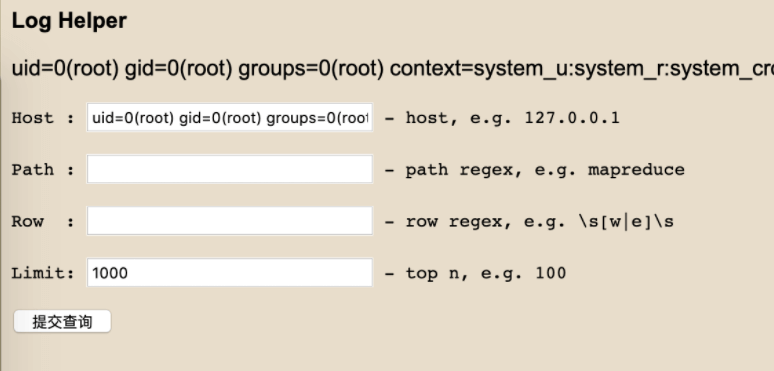Click the 'top n, e.g. 100' hint
The image size is (774, 371).
point(486,273)
